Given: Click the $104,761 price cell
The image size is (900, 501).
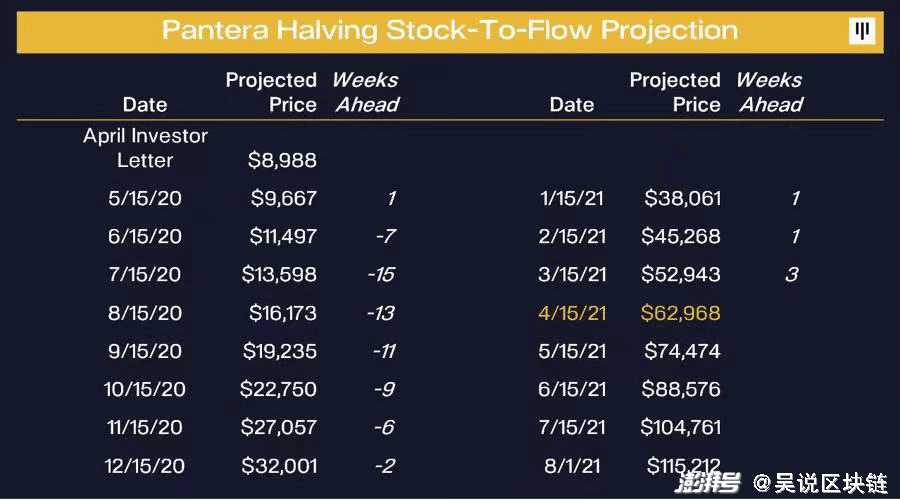Looking at the screenshot, I should coord(680,427).
